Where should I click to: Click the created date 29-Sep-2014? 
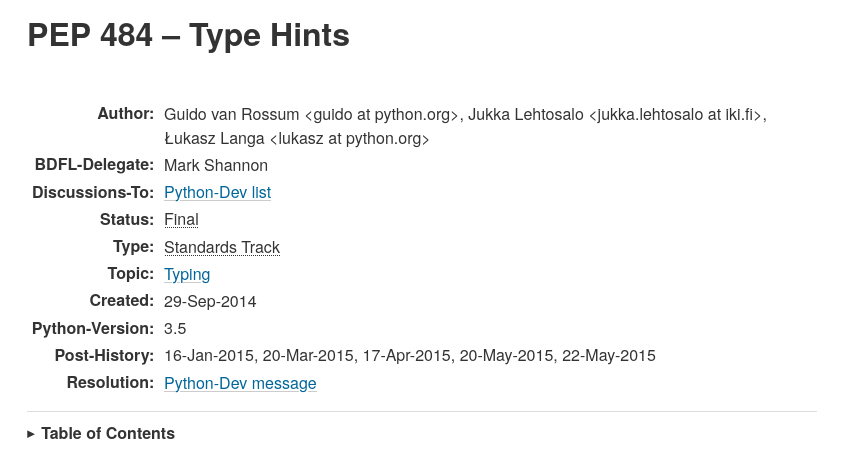[x=210, y=302]
